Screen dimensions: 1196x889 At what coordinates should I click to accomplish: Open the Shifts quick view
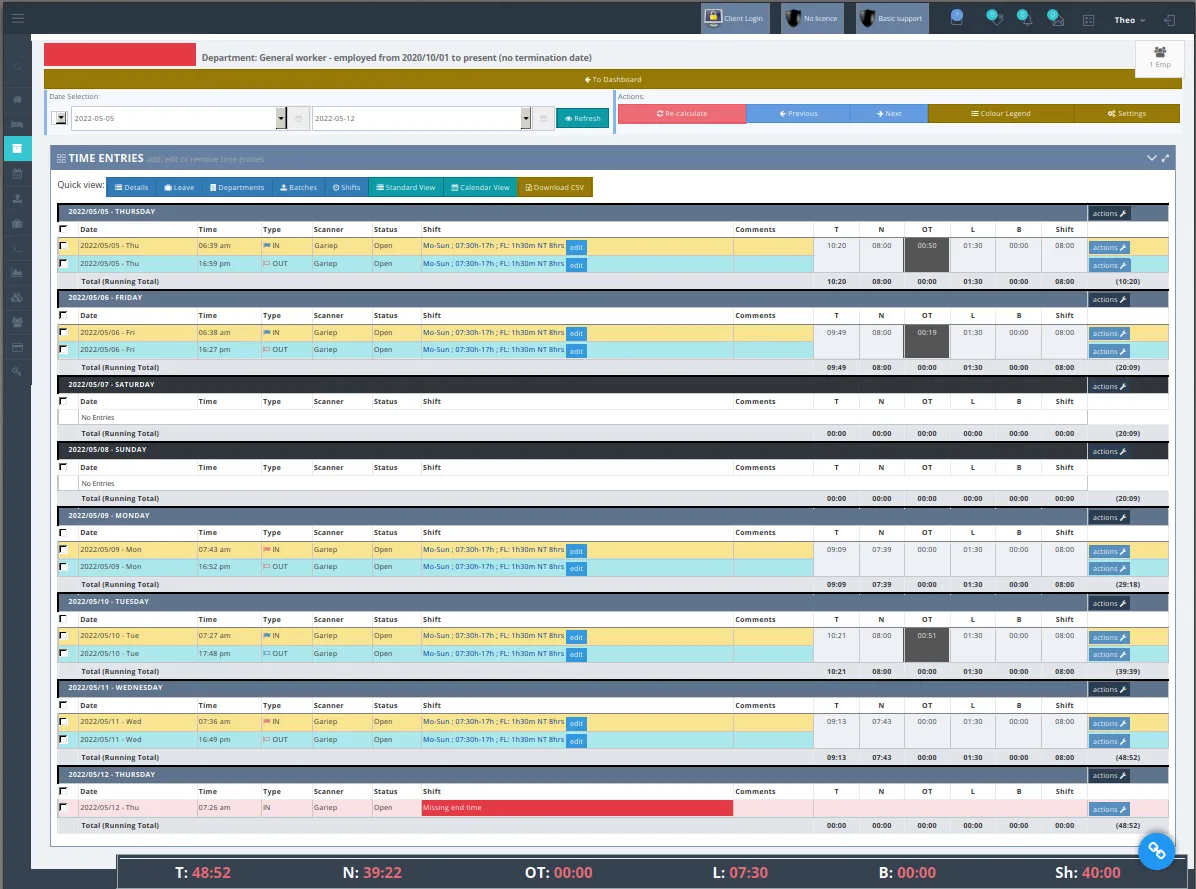pos(346,188)
